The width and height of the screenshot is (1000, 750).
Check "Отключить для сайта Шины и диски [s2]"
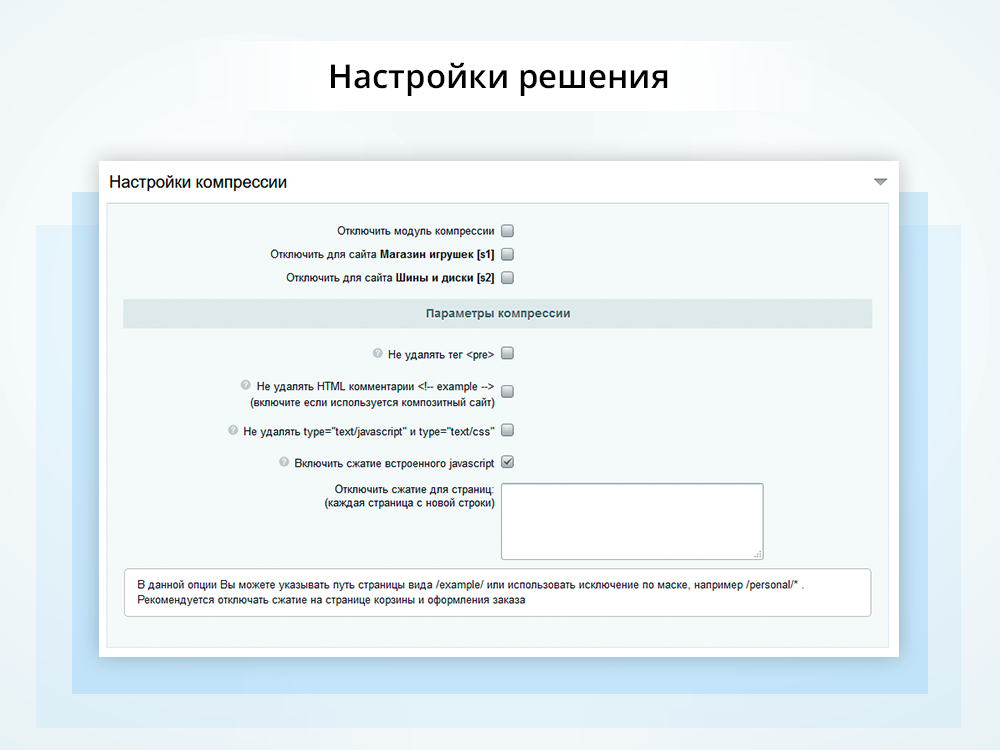pos(507,277)
